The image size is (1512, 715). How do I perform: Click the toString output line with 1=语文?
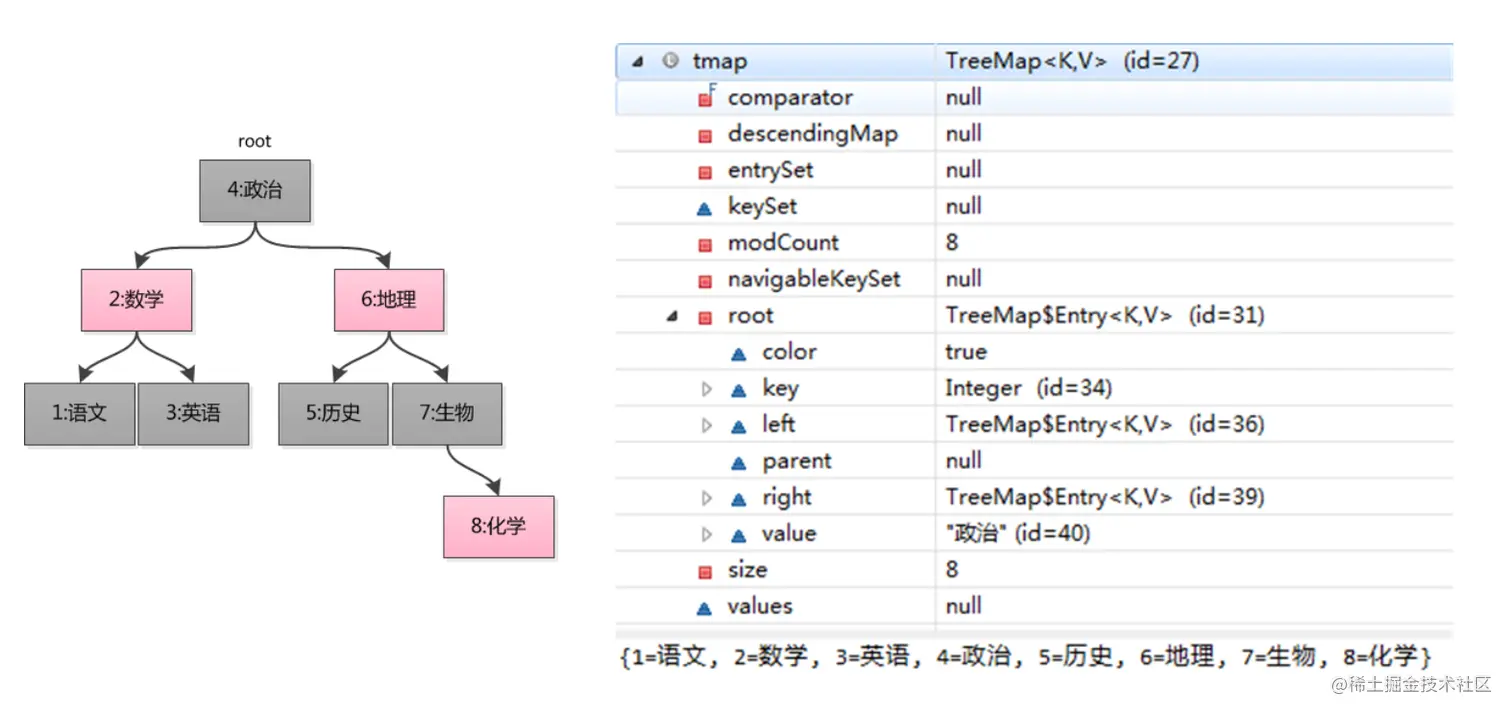click(x=1027, y=657)
